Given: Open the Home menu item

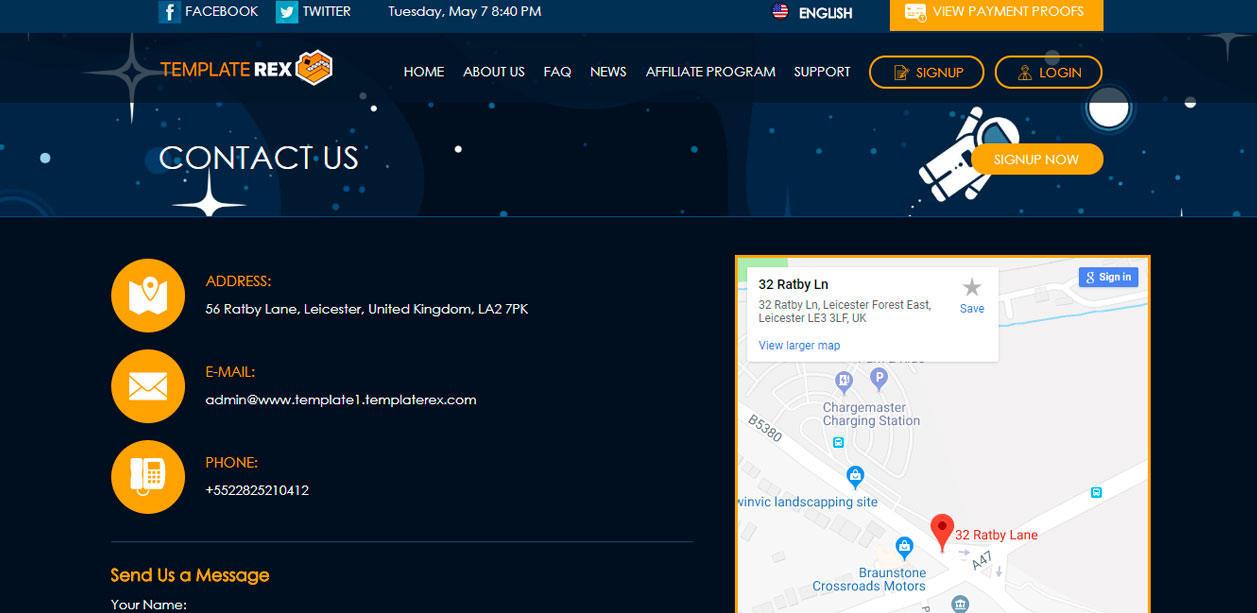Looking at the screenshot, I should click(x=424, y=72).
